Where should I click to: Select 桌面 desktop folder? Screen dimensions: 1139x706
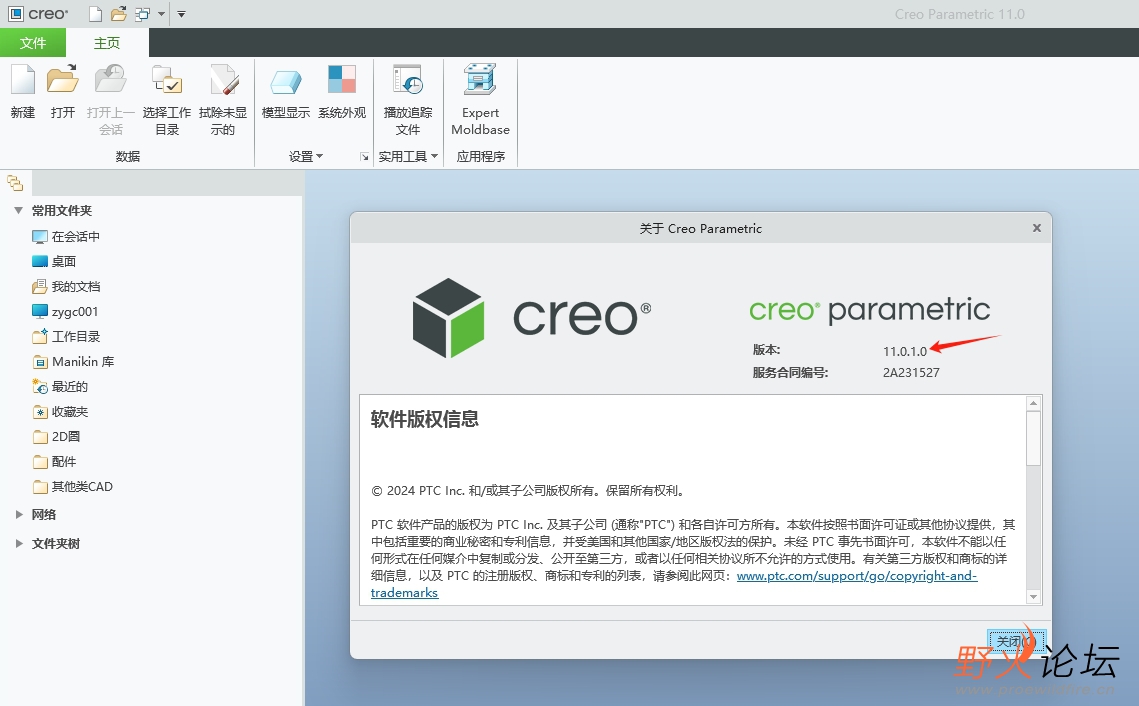point(54,261)
